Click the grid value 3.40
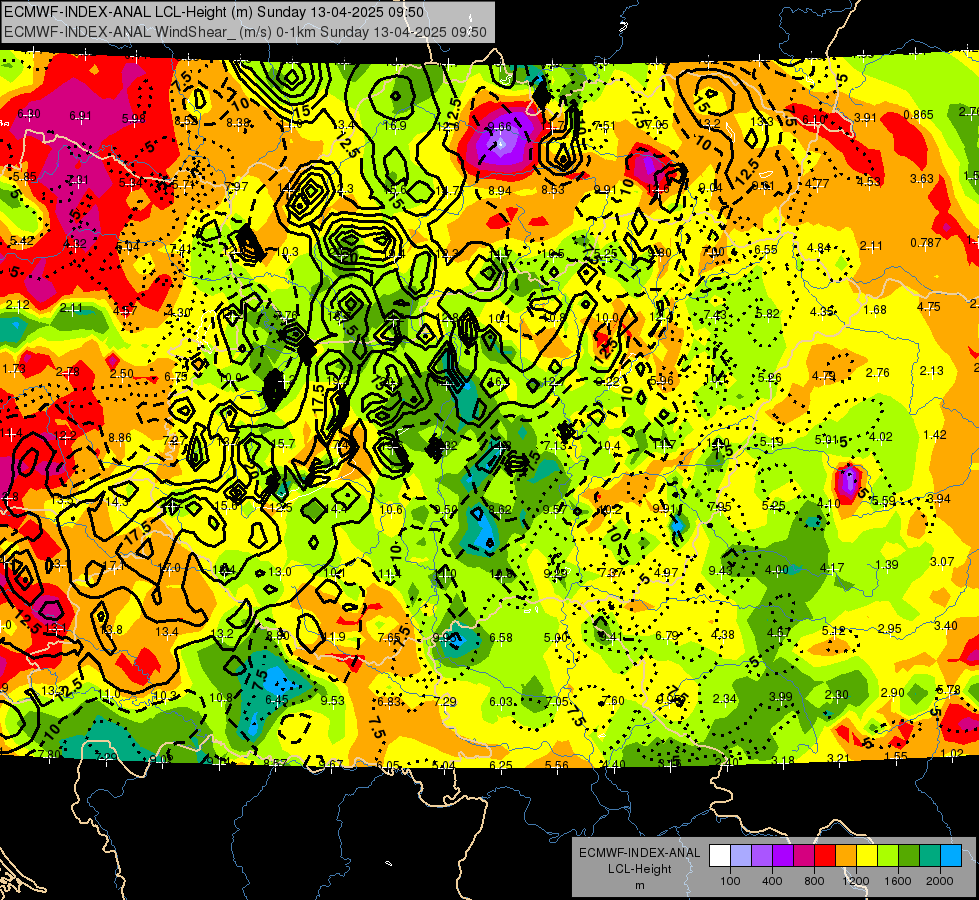This screenshot has height=900, width=979. (946, 626)
